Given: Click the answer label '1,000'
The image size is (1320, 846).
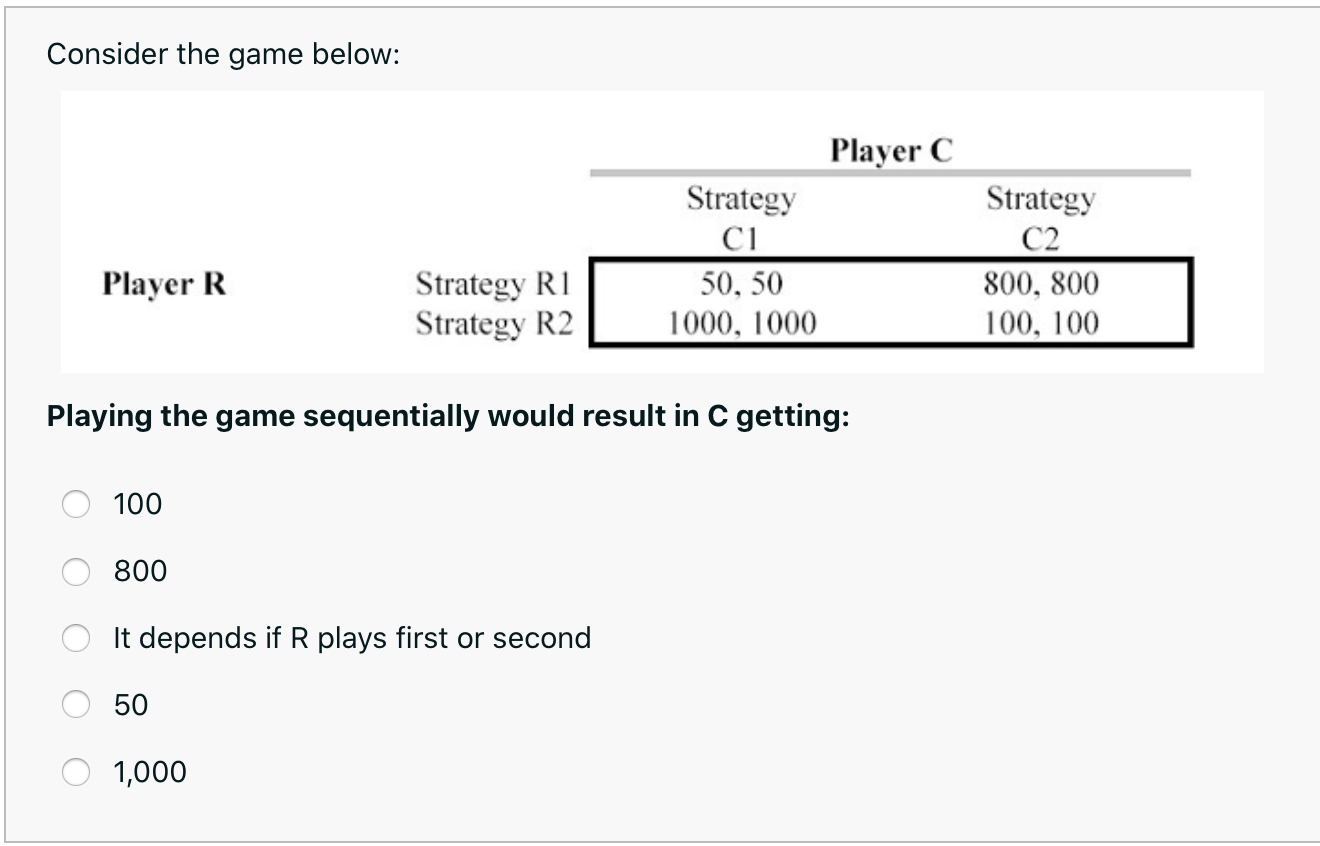Looking at the screenshot, I should click(x=150, y=772).
